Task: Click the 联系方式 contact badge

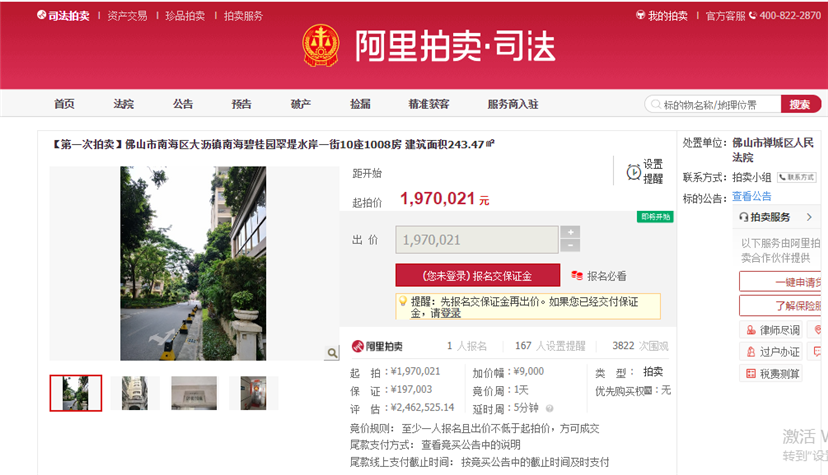Action: [797, 177]
